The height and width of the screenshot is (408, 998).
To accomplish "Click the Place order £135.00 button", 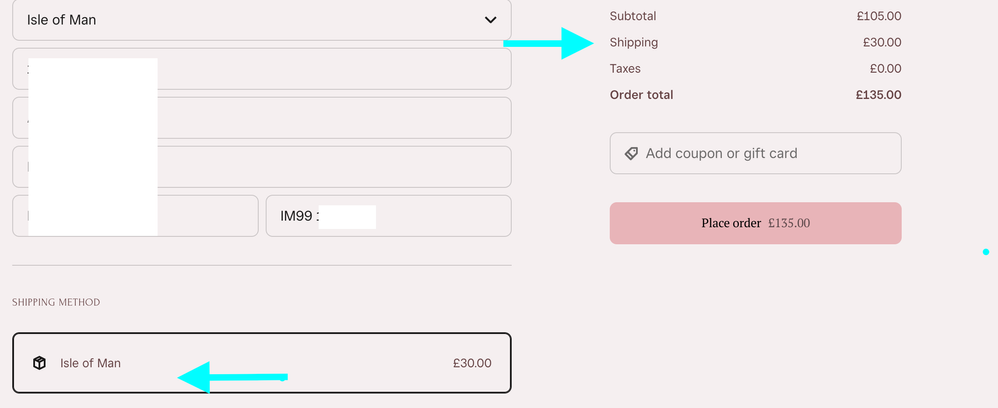I will coord(756,223).
